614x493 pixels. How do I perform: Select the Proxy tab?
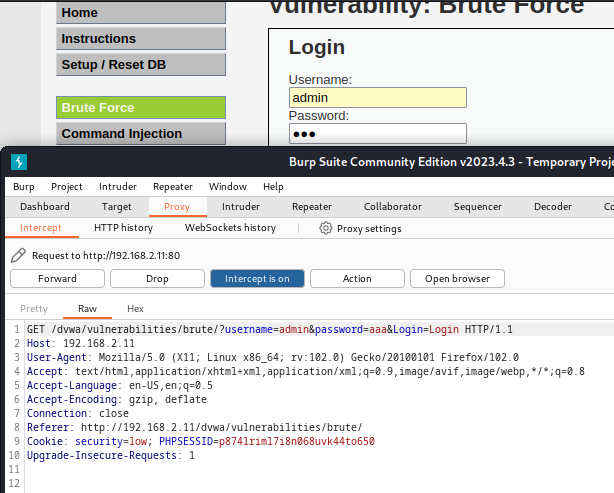coord(177,206)
